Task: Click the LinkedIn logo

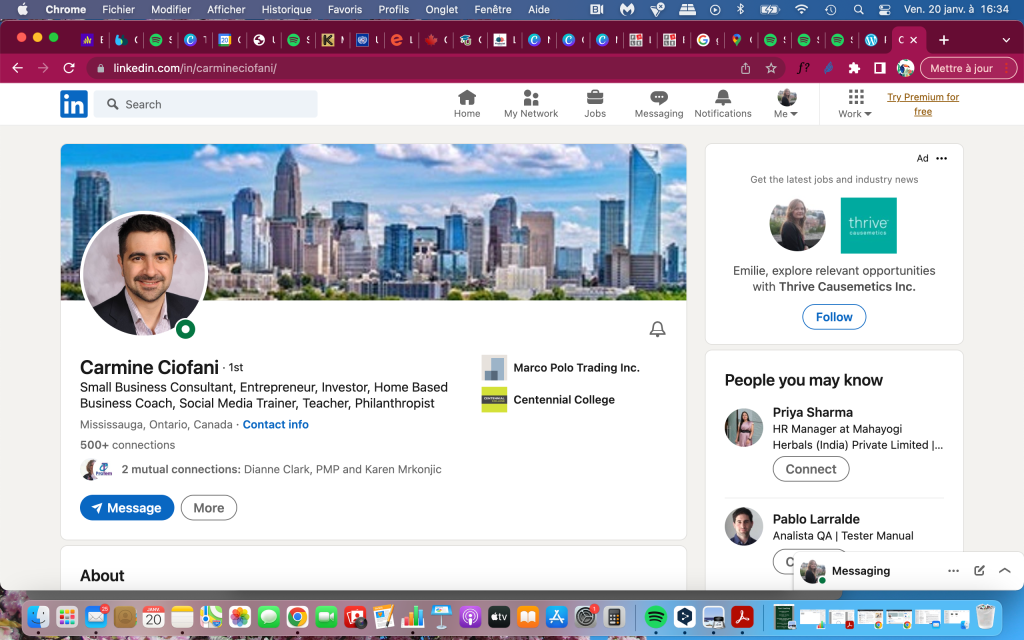Action: tap(74, 104)
